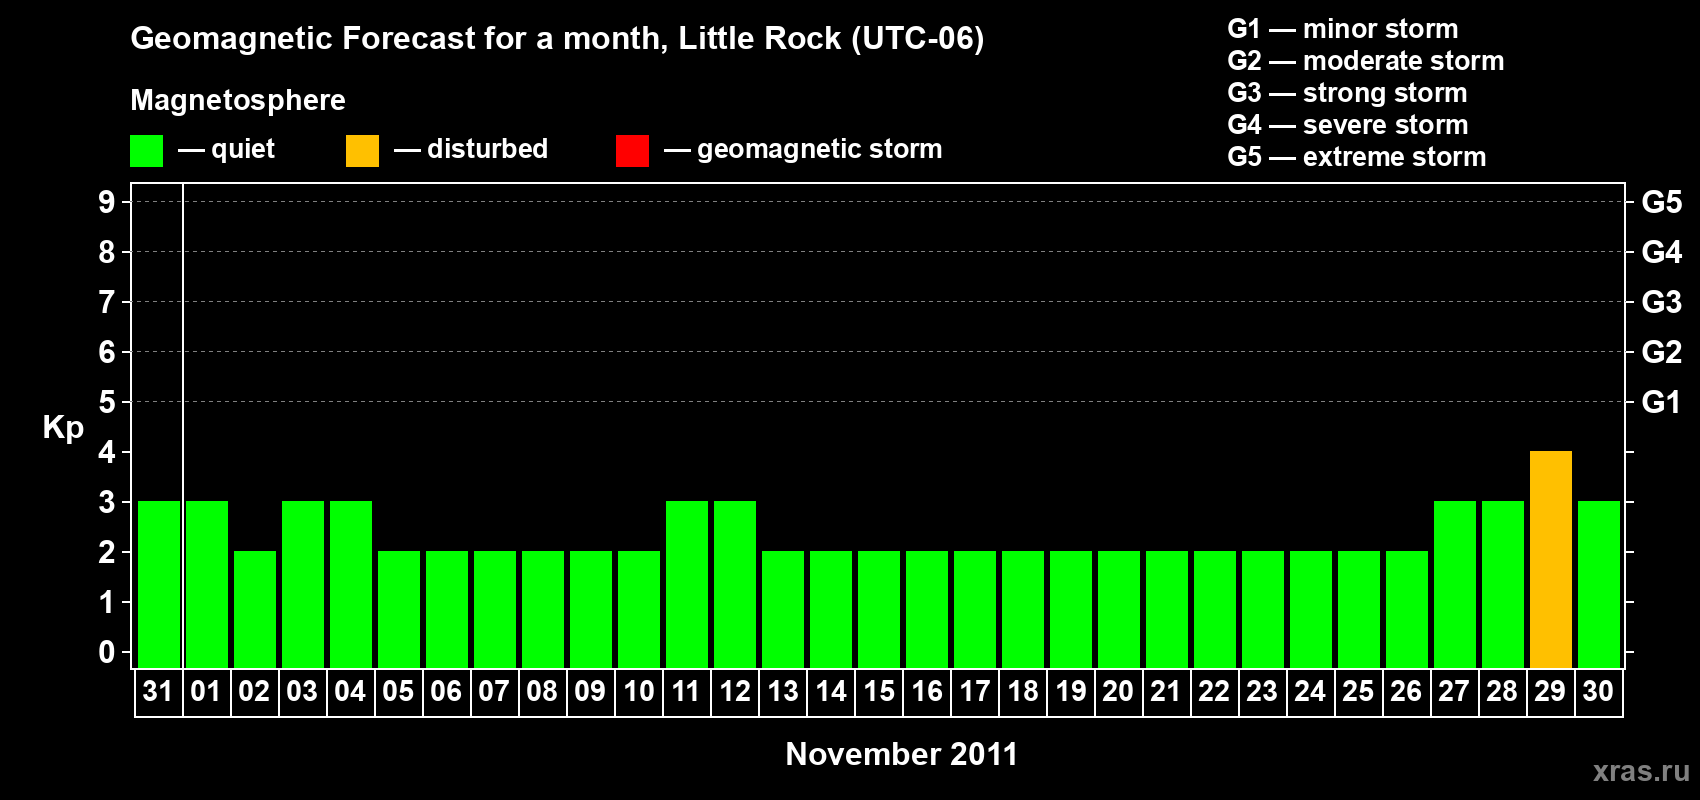Click the y-axis value 5
Viewport: 1700px width, 800px height.
coord(107,402)
